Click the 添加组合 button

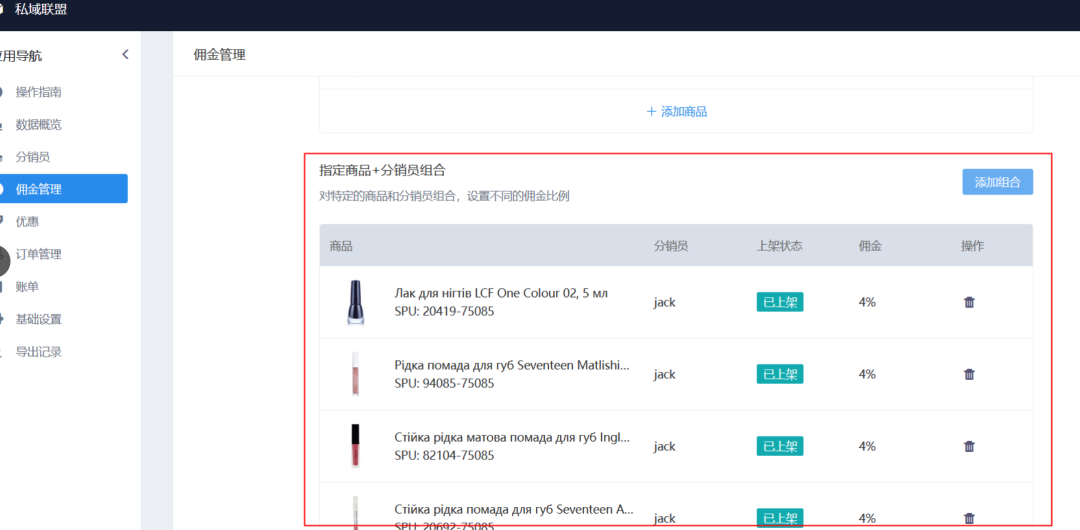[997, 182]
